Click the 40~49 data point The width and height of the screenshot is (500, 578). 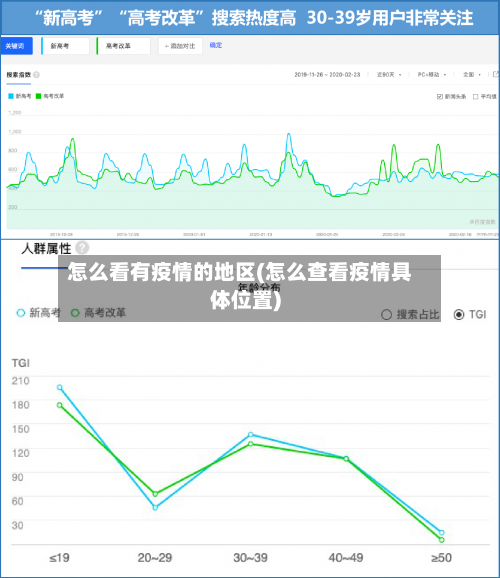click(x=346, y=459)
